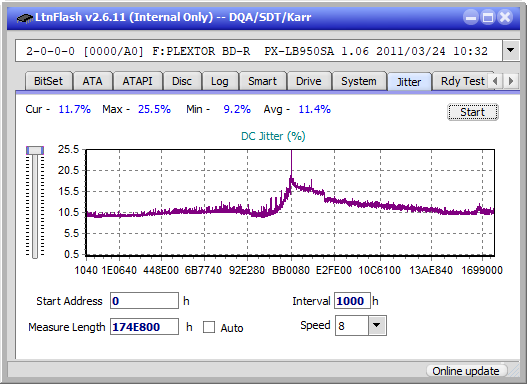Click the vertical scale slider handle
Screen dimensions: 527x384
[35, 150]
